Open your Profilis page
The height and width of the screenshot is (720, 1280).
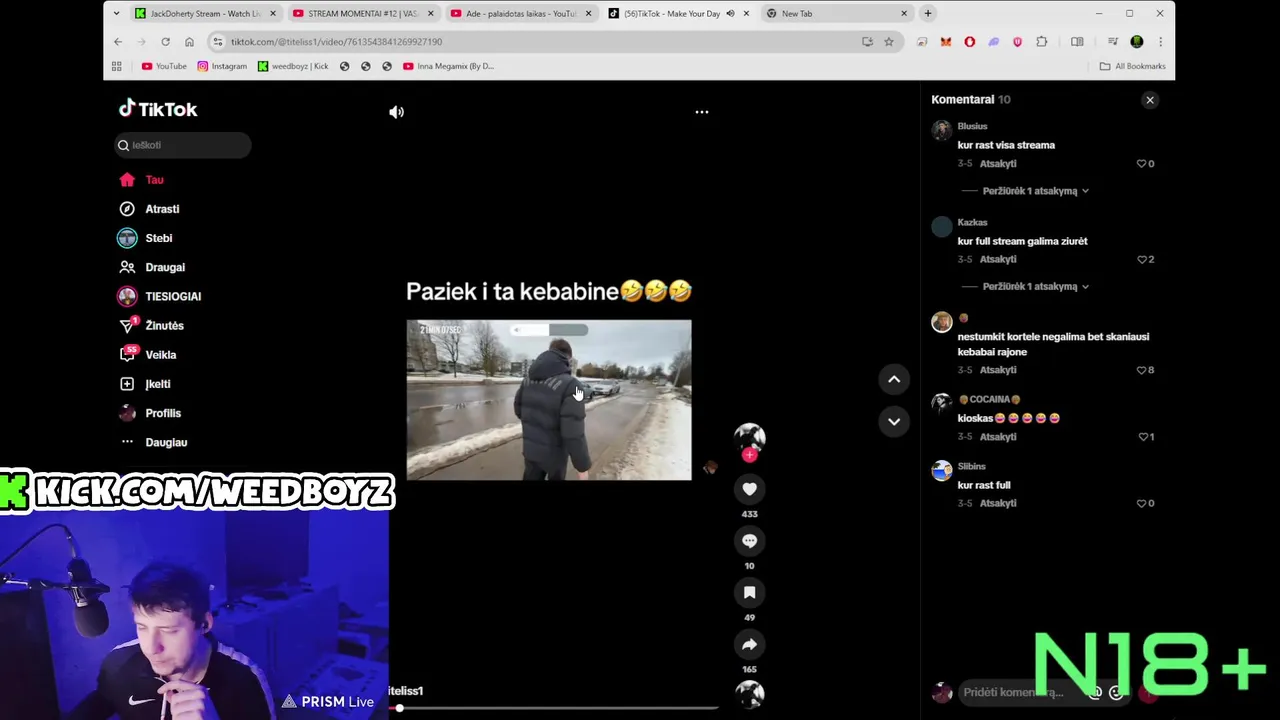(x=163, y=413)
